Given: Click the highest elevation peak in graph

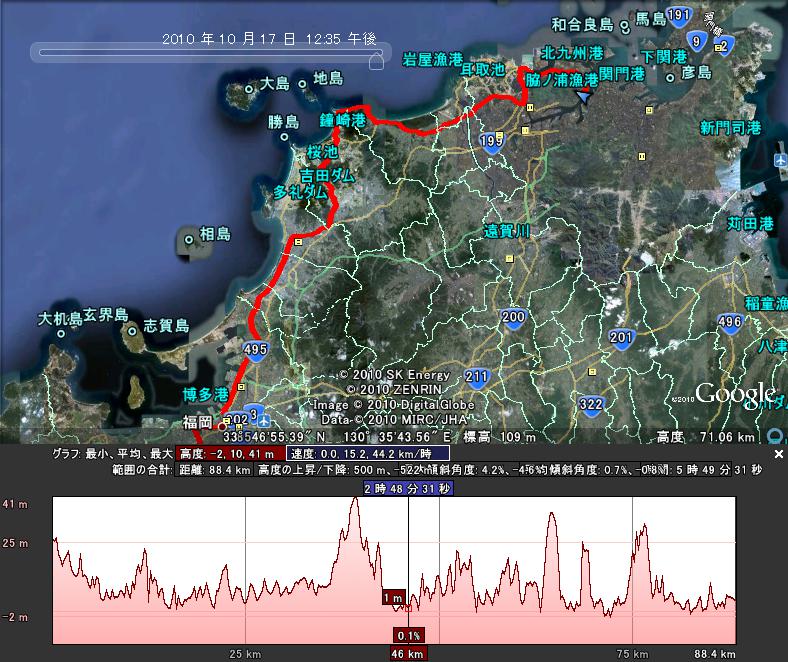Looking at the screenshot, I should (x=356, y=499).
